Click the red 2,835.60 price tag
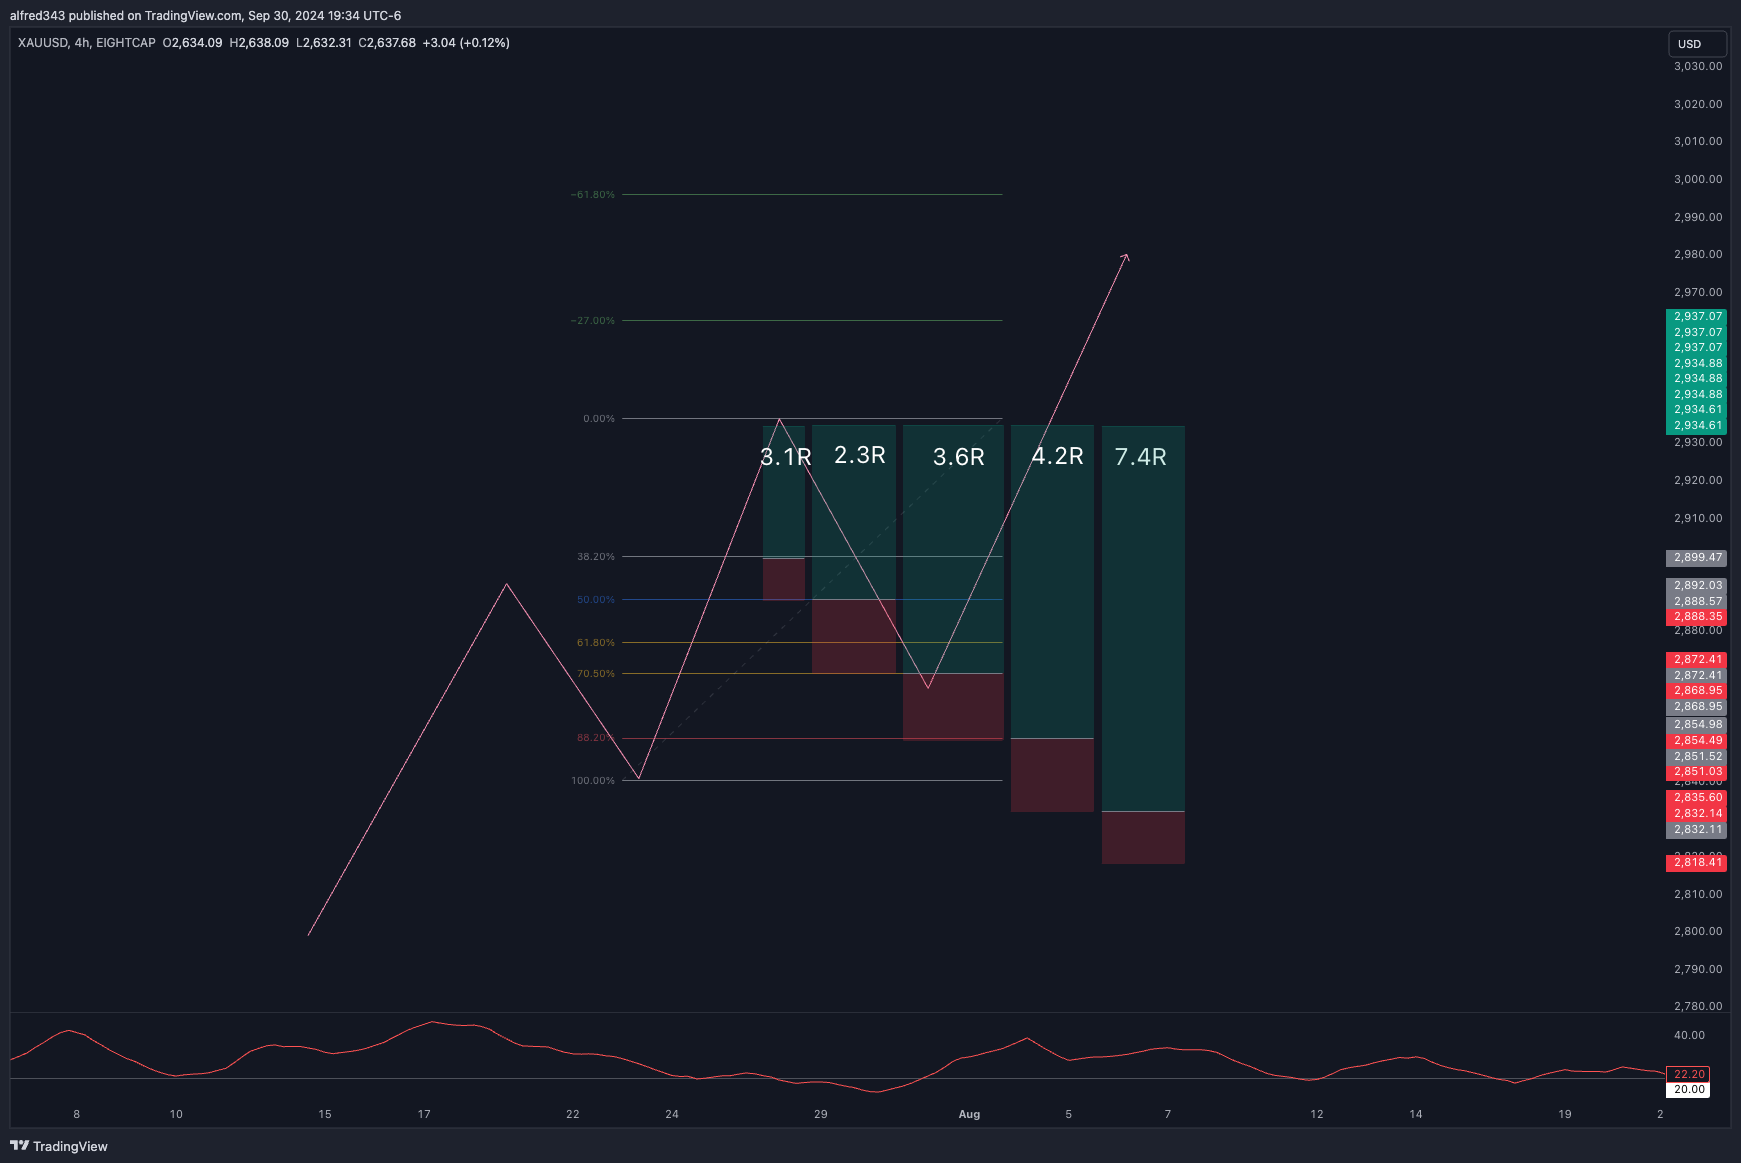1741x1163 pixels. [x=1696, y=798]
